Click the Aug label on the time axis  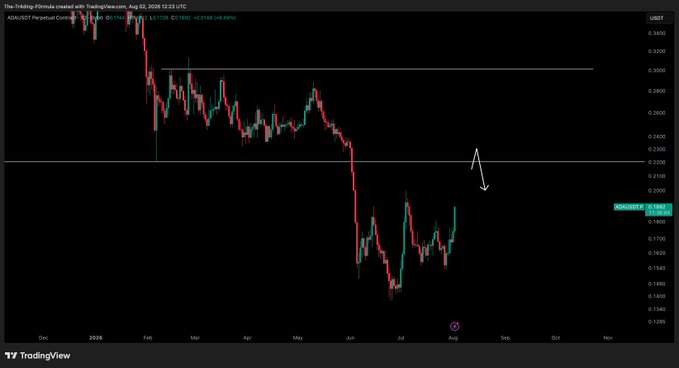(x=453, y=338)
